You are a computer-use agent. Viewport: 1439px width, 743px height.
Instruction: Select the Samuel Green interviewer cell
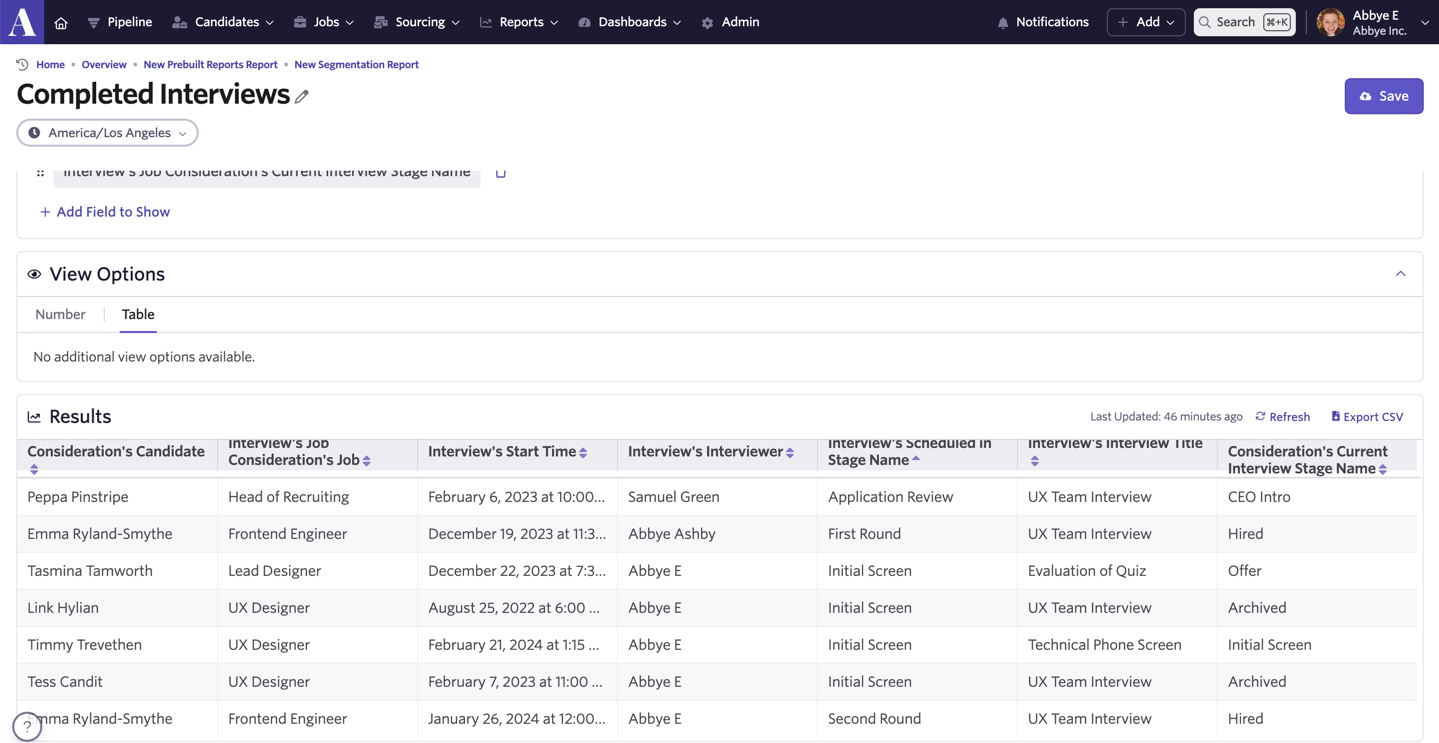[717, 497]
